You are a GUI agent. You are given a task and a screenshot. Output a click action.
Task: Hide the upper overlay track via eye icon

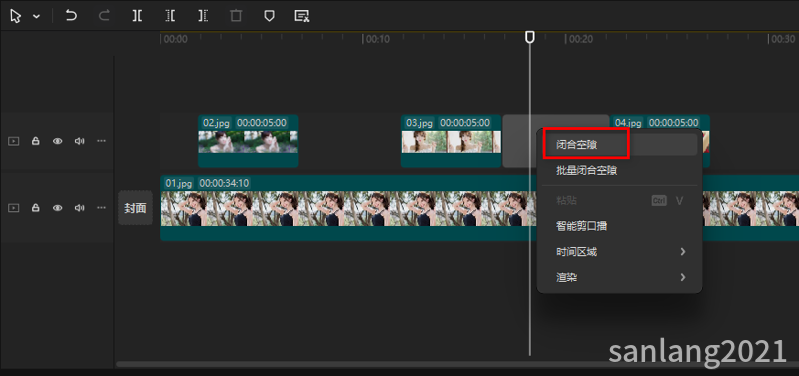tap(58, 141)
